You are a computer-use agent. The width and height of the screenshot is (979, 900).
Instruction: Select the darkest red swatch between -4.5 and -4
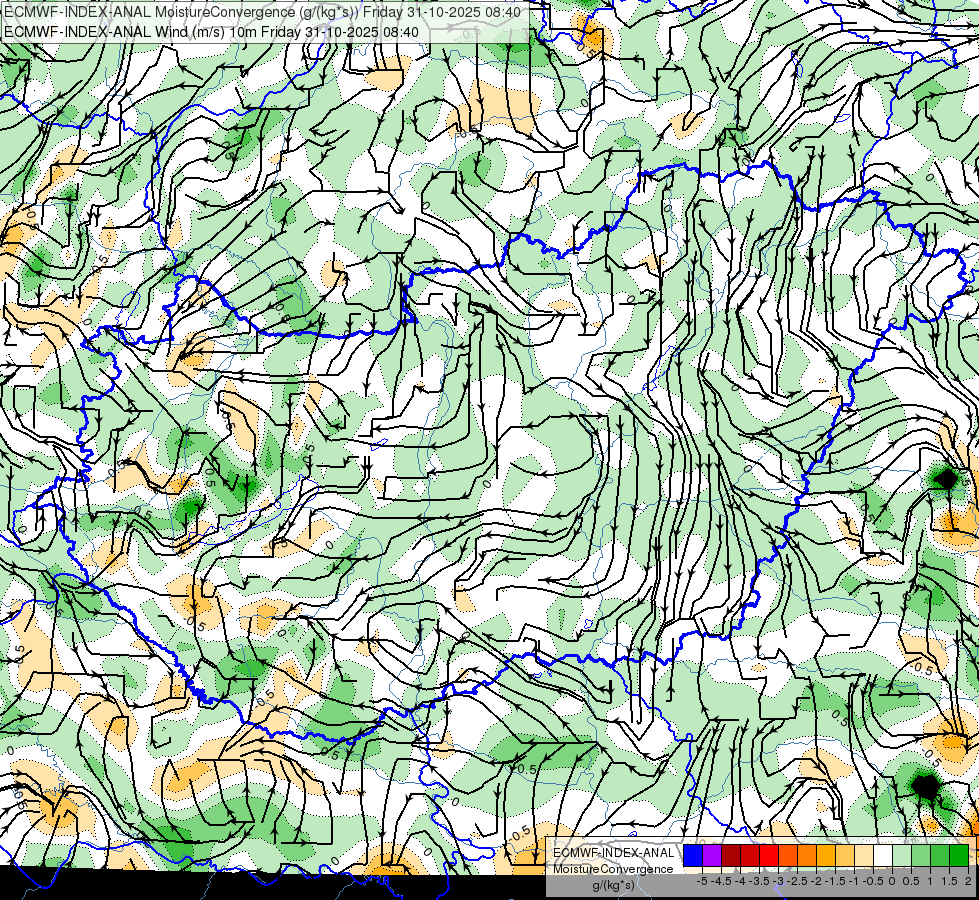(731, 855)
